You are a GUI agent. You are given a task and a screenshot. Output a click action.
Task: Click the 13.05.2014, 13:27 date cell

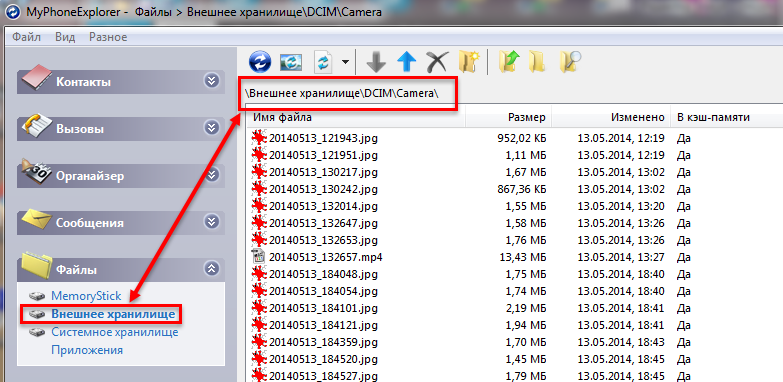pyautogui.click(x=621, y=257)
